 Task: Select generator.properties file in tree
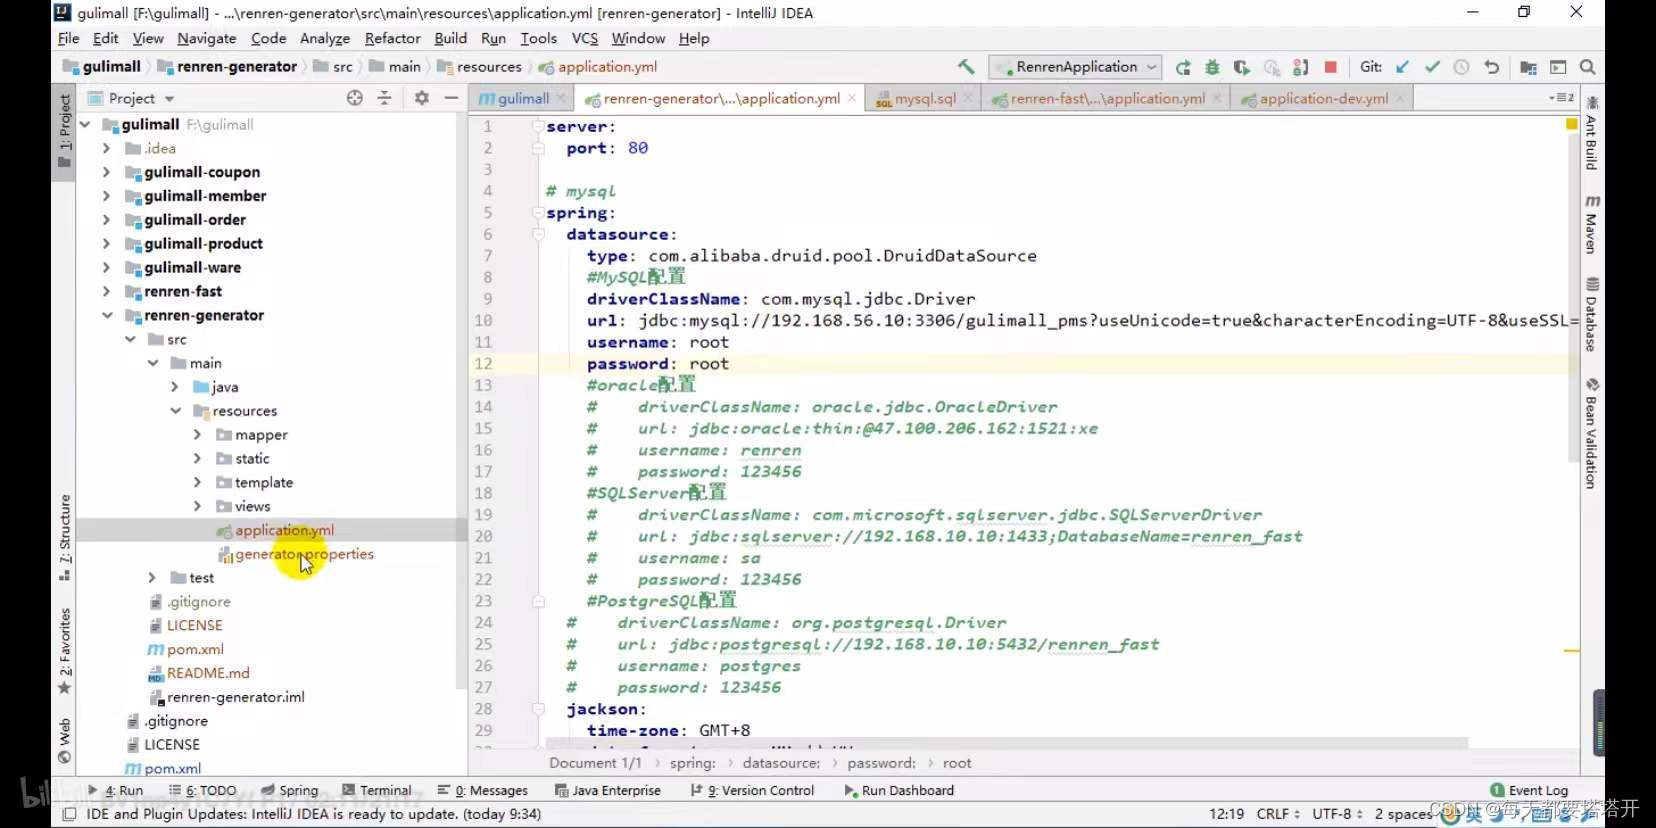[x=304, y=554]
